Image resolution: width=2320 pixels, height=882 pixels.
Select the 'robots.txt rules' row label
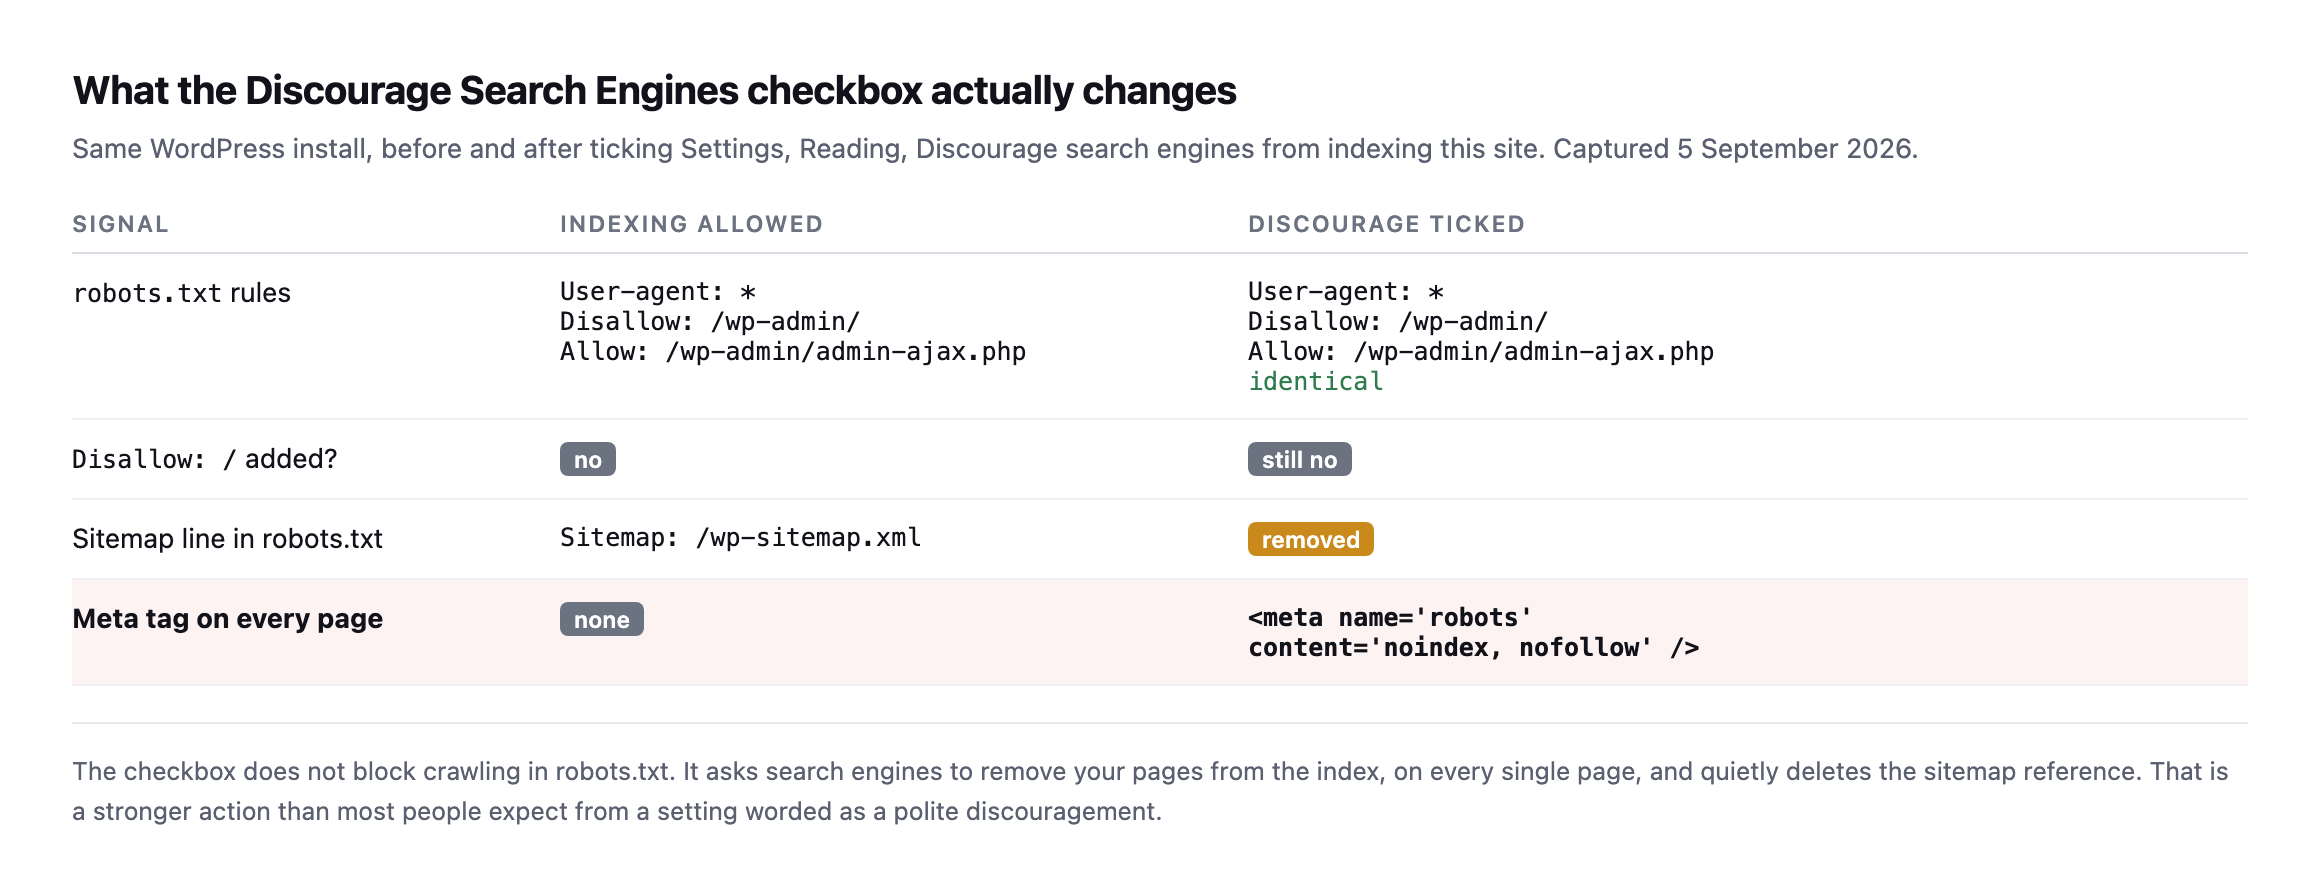(x=181, y=293)
